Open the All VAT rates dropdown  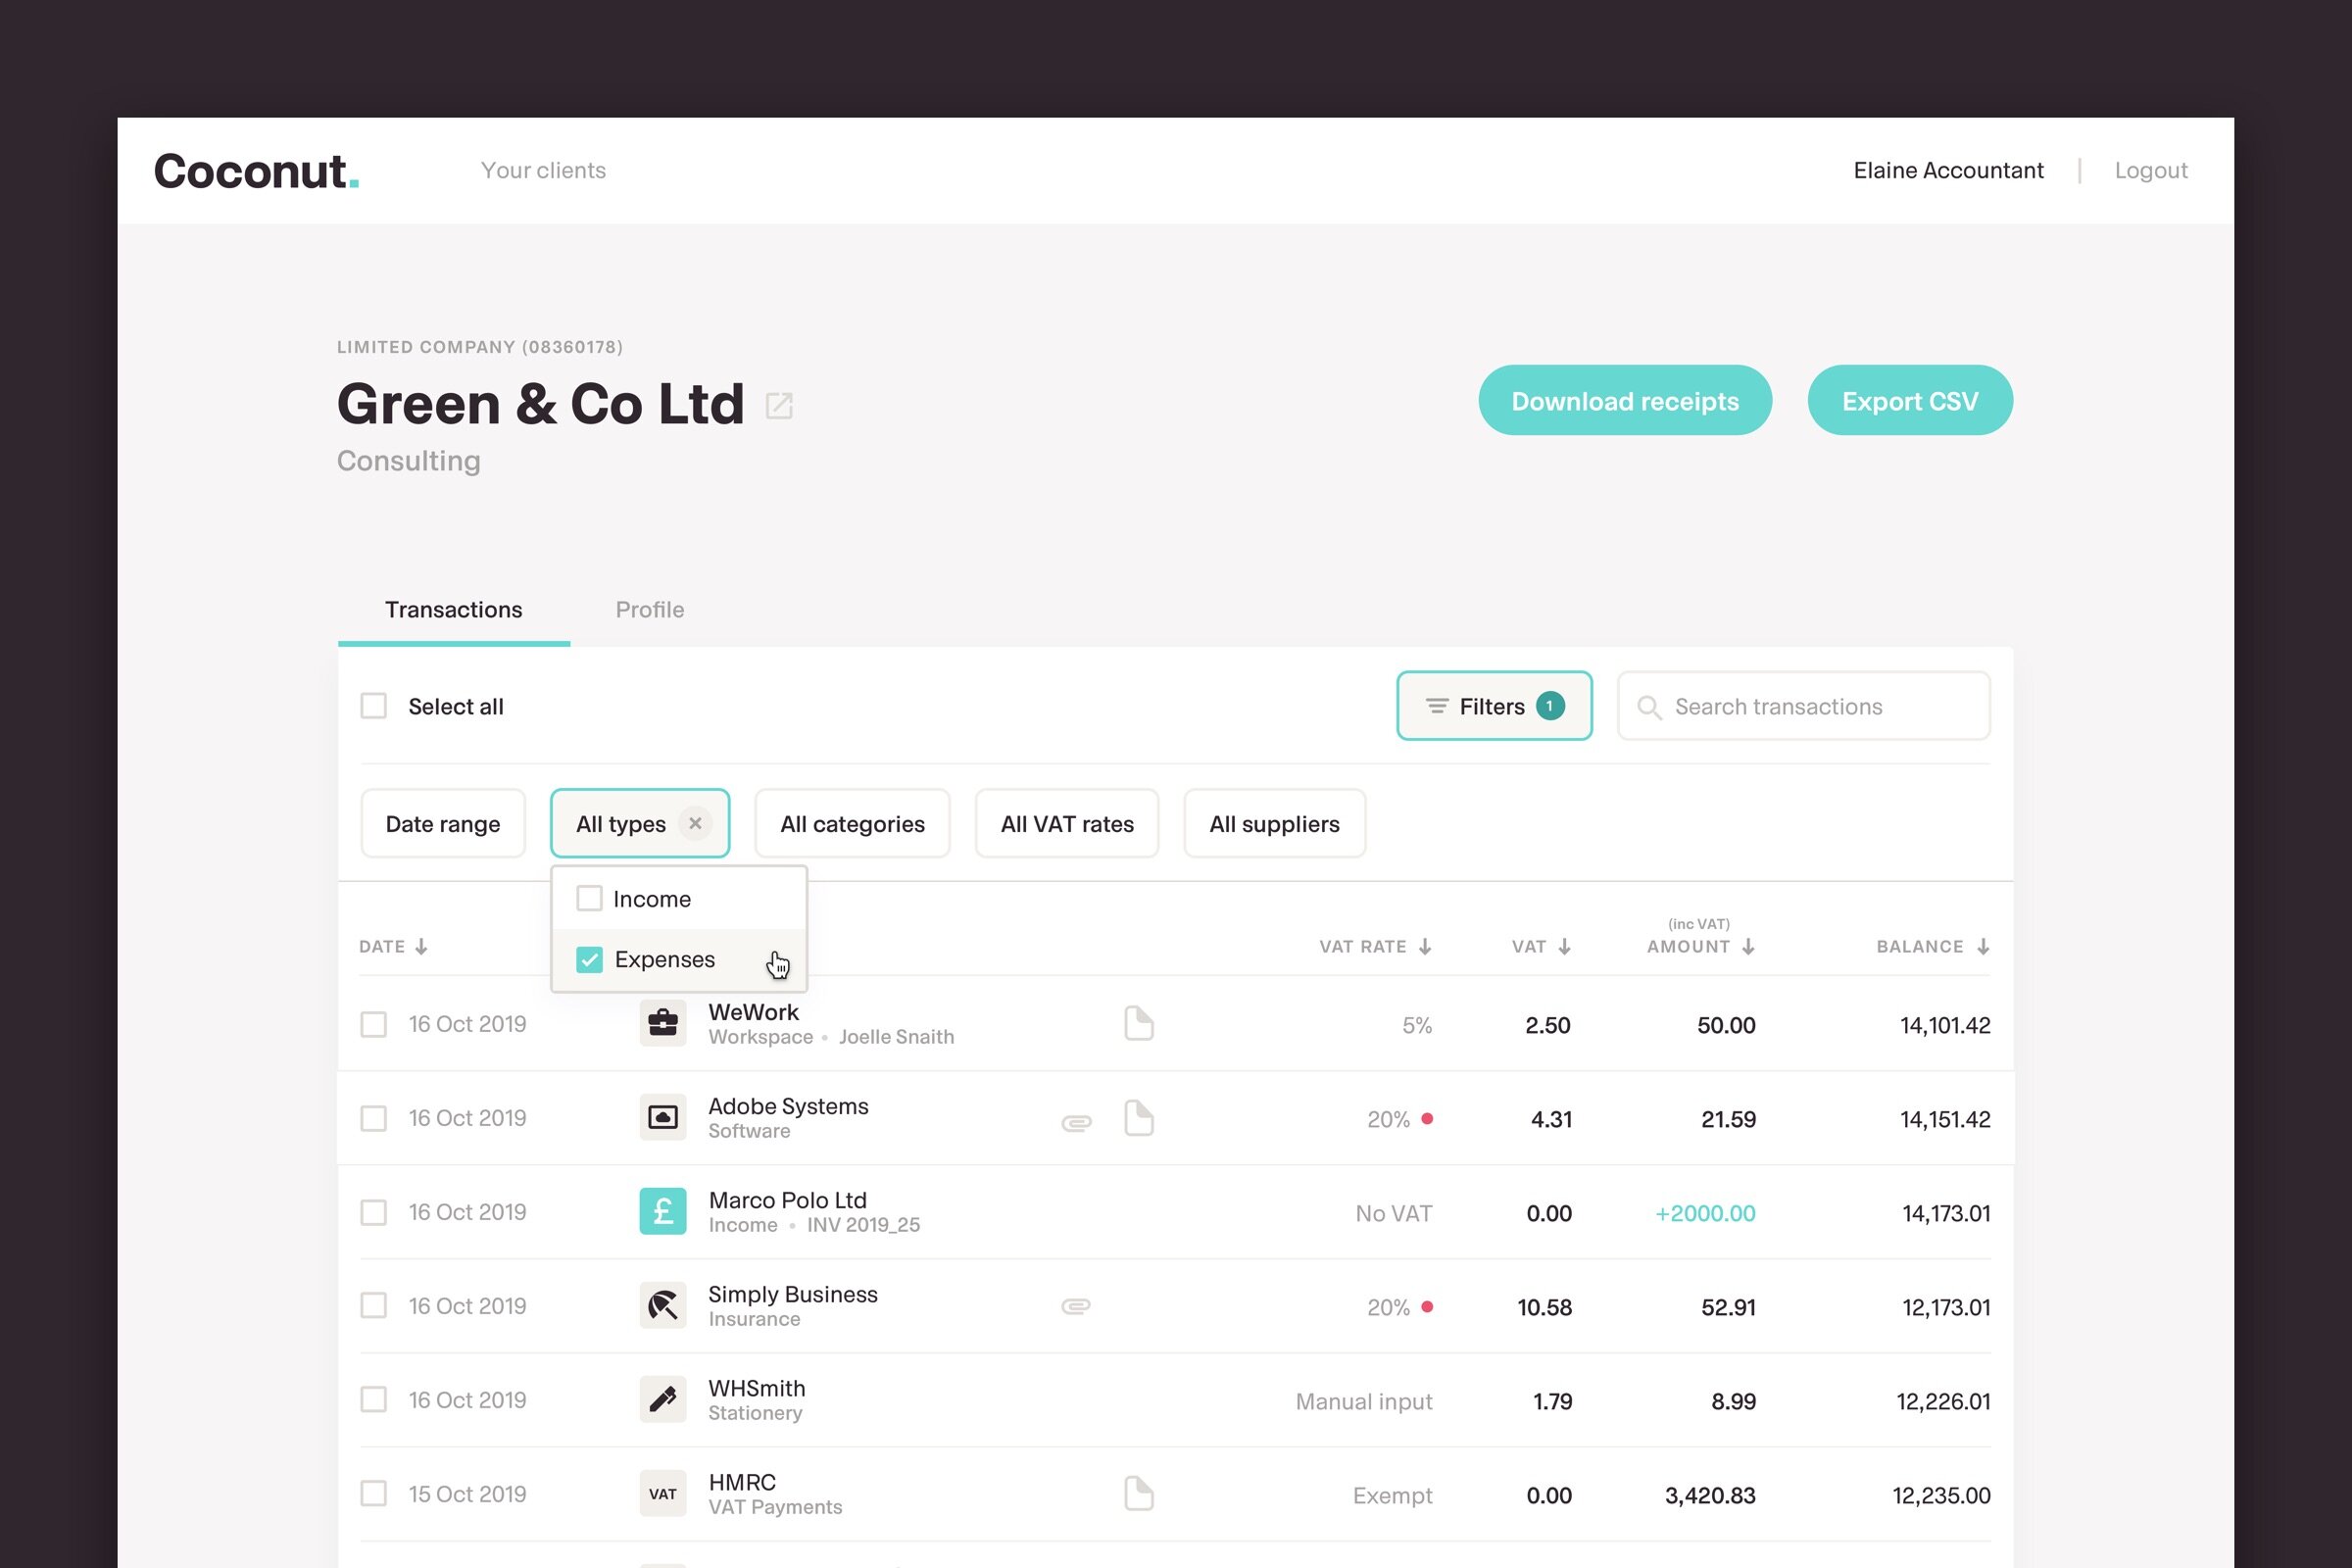point(1066,823)
